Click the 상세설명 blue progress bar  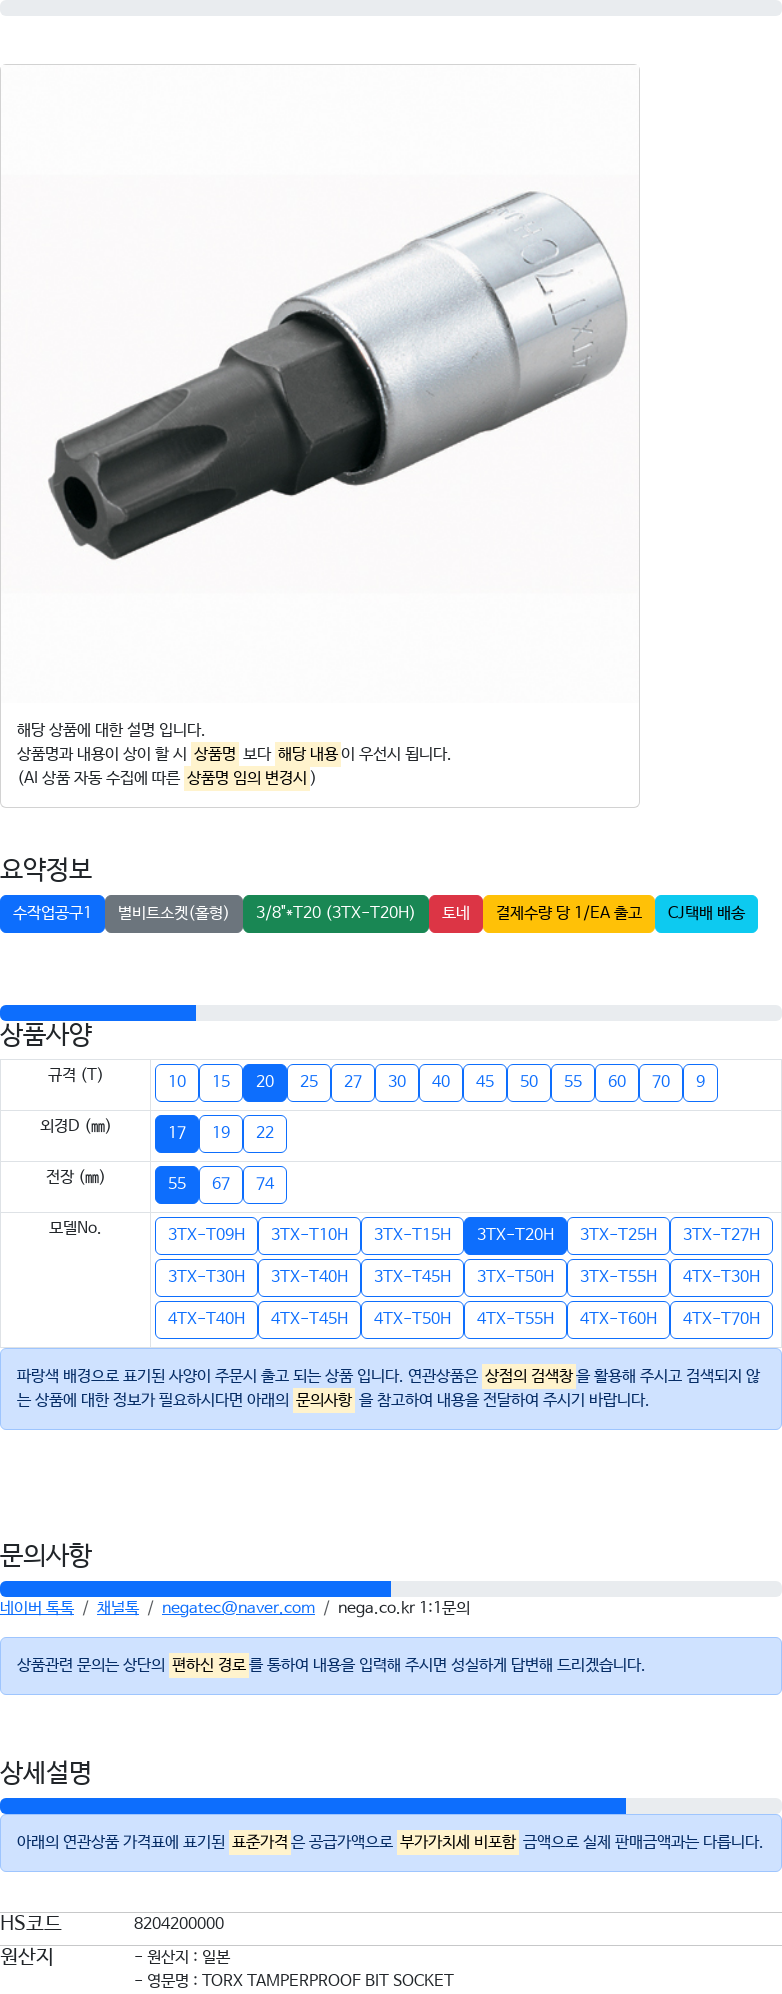tap(313, 1806)
